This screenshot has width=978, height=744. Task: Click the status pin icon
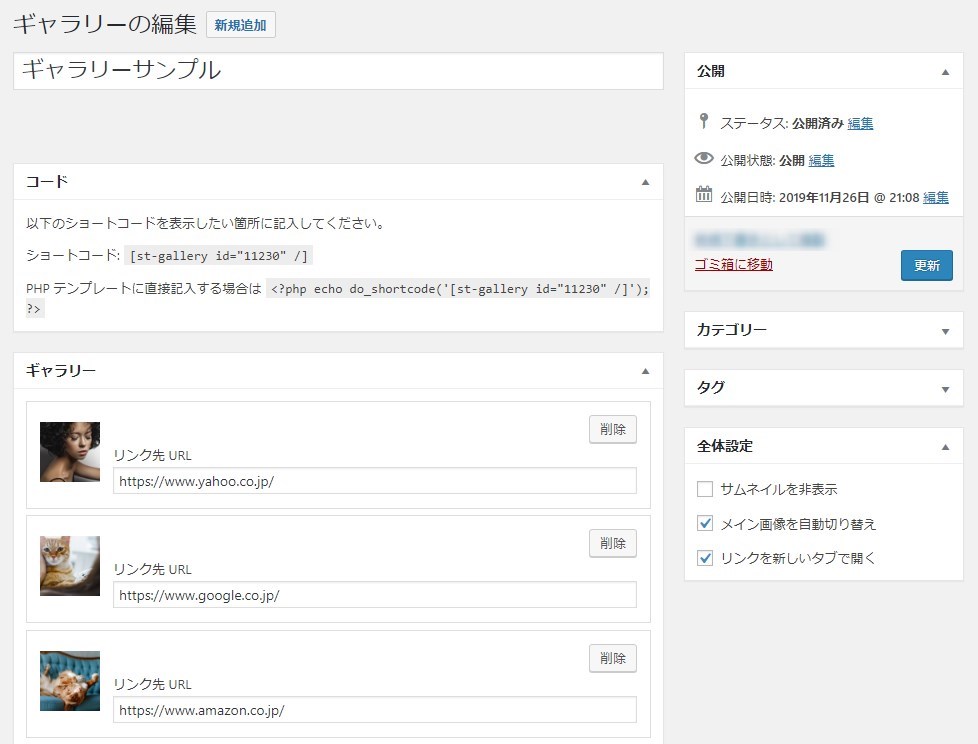pos(704,122)
